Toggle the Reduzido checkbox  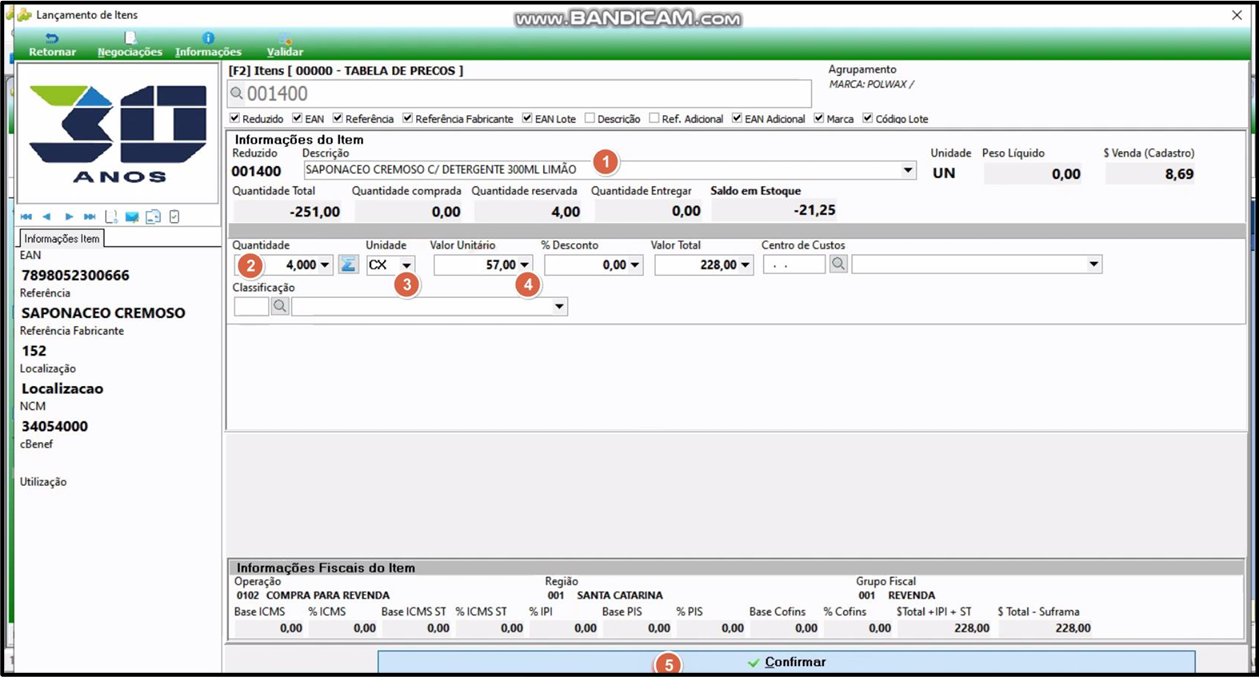[235, 118]
